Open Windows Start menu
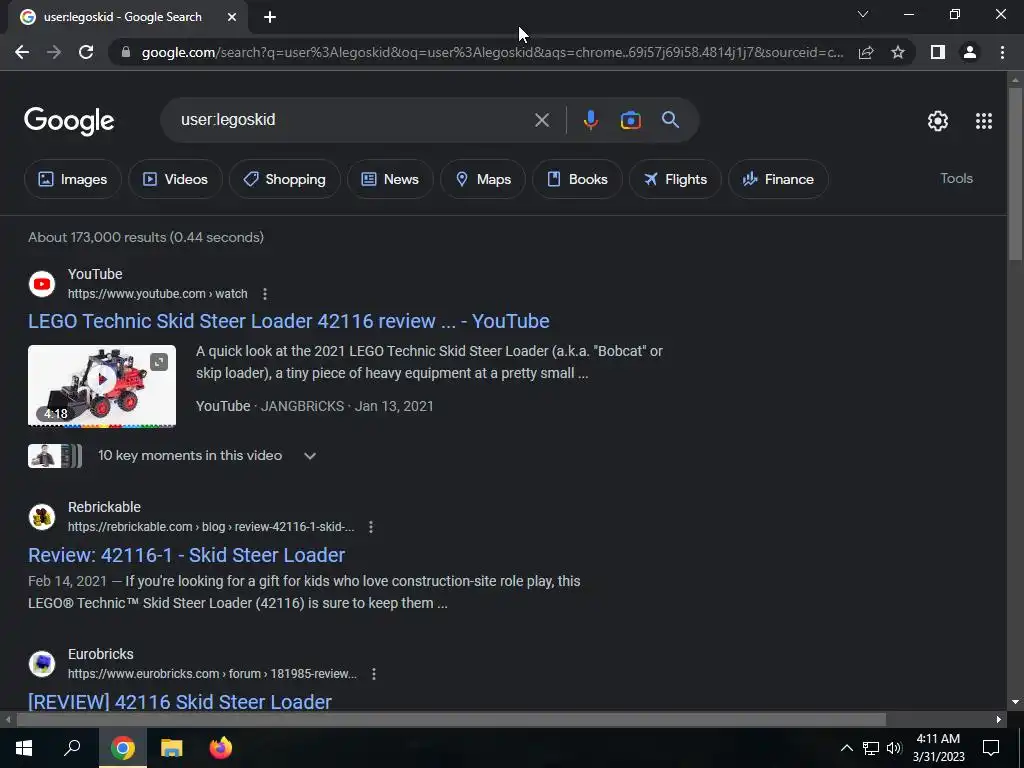Viewport: 1024px width, 768px height. pyautogui.click(x=24, y=748)
